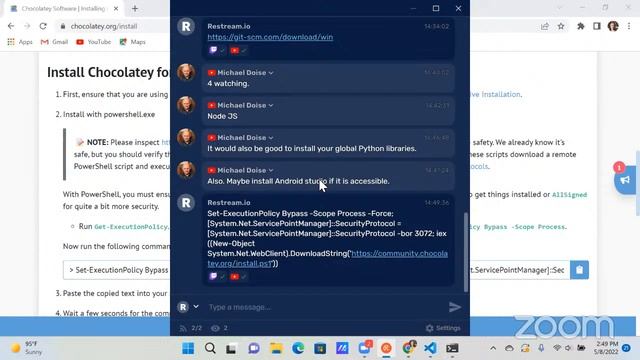Expand Michael Doise menu on '4 watching' message

click(x=271, y=73)
